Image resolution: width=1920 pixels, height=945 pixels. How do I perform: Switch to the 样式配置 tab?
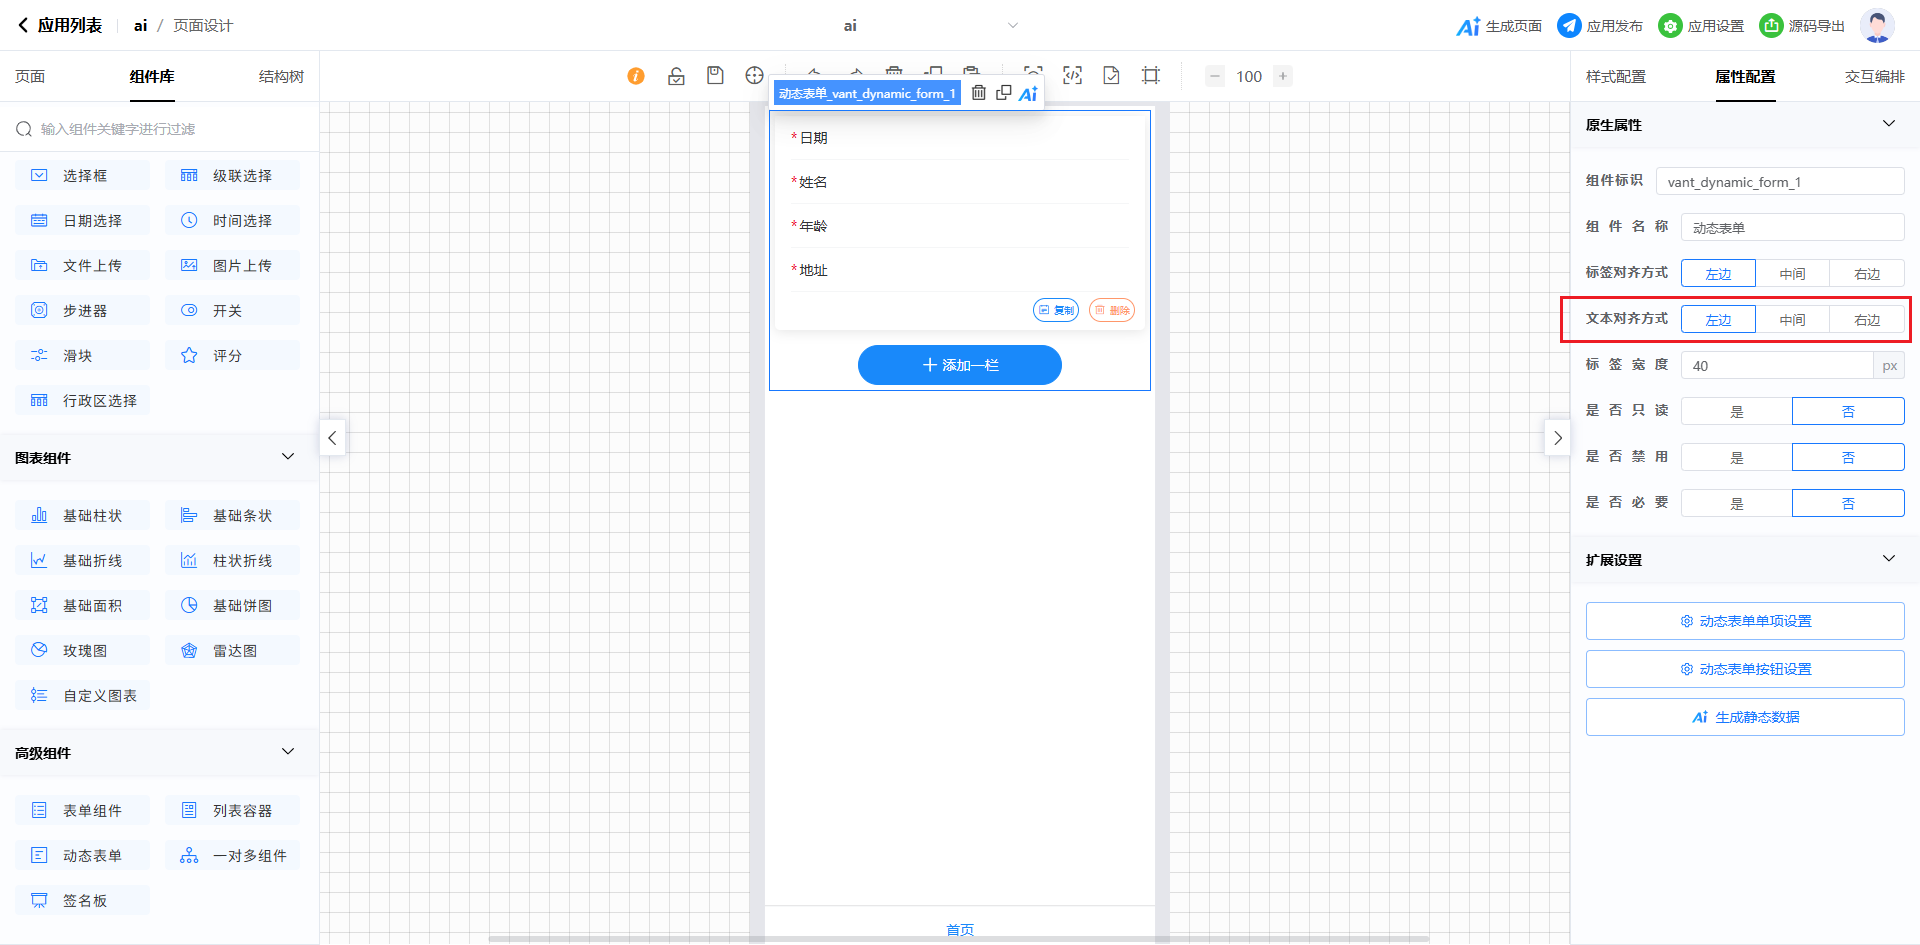coord(1615,77)
